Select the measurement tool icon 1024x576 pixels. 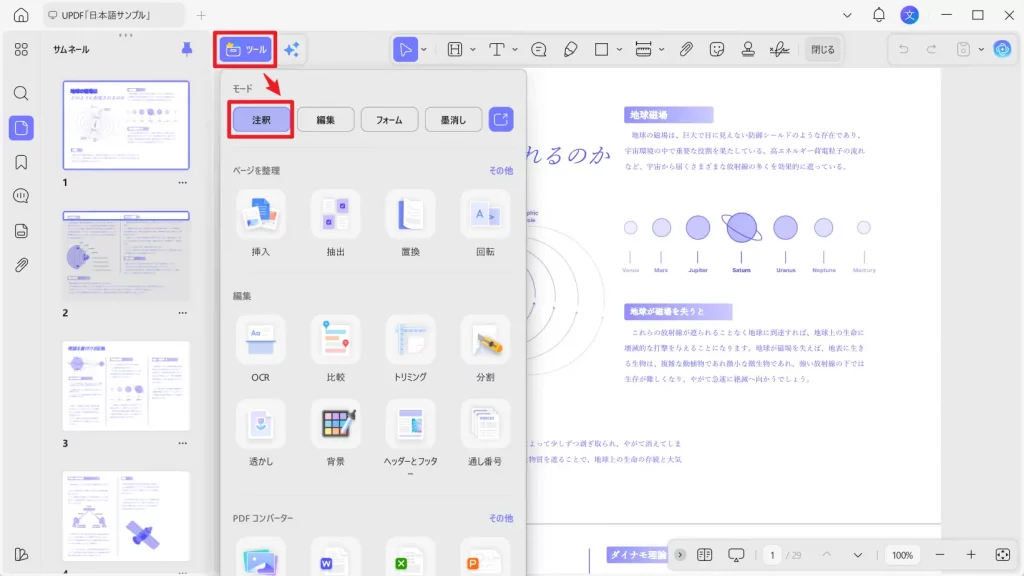click(643, 50)
